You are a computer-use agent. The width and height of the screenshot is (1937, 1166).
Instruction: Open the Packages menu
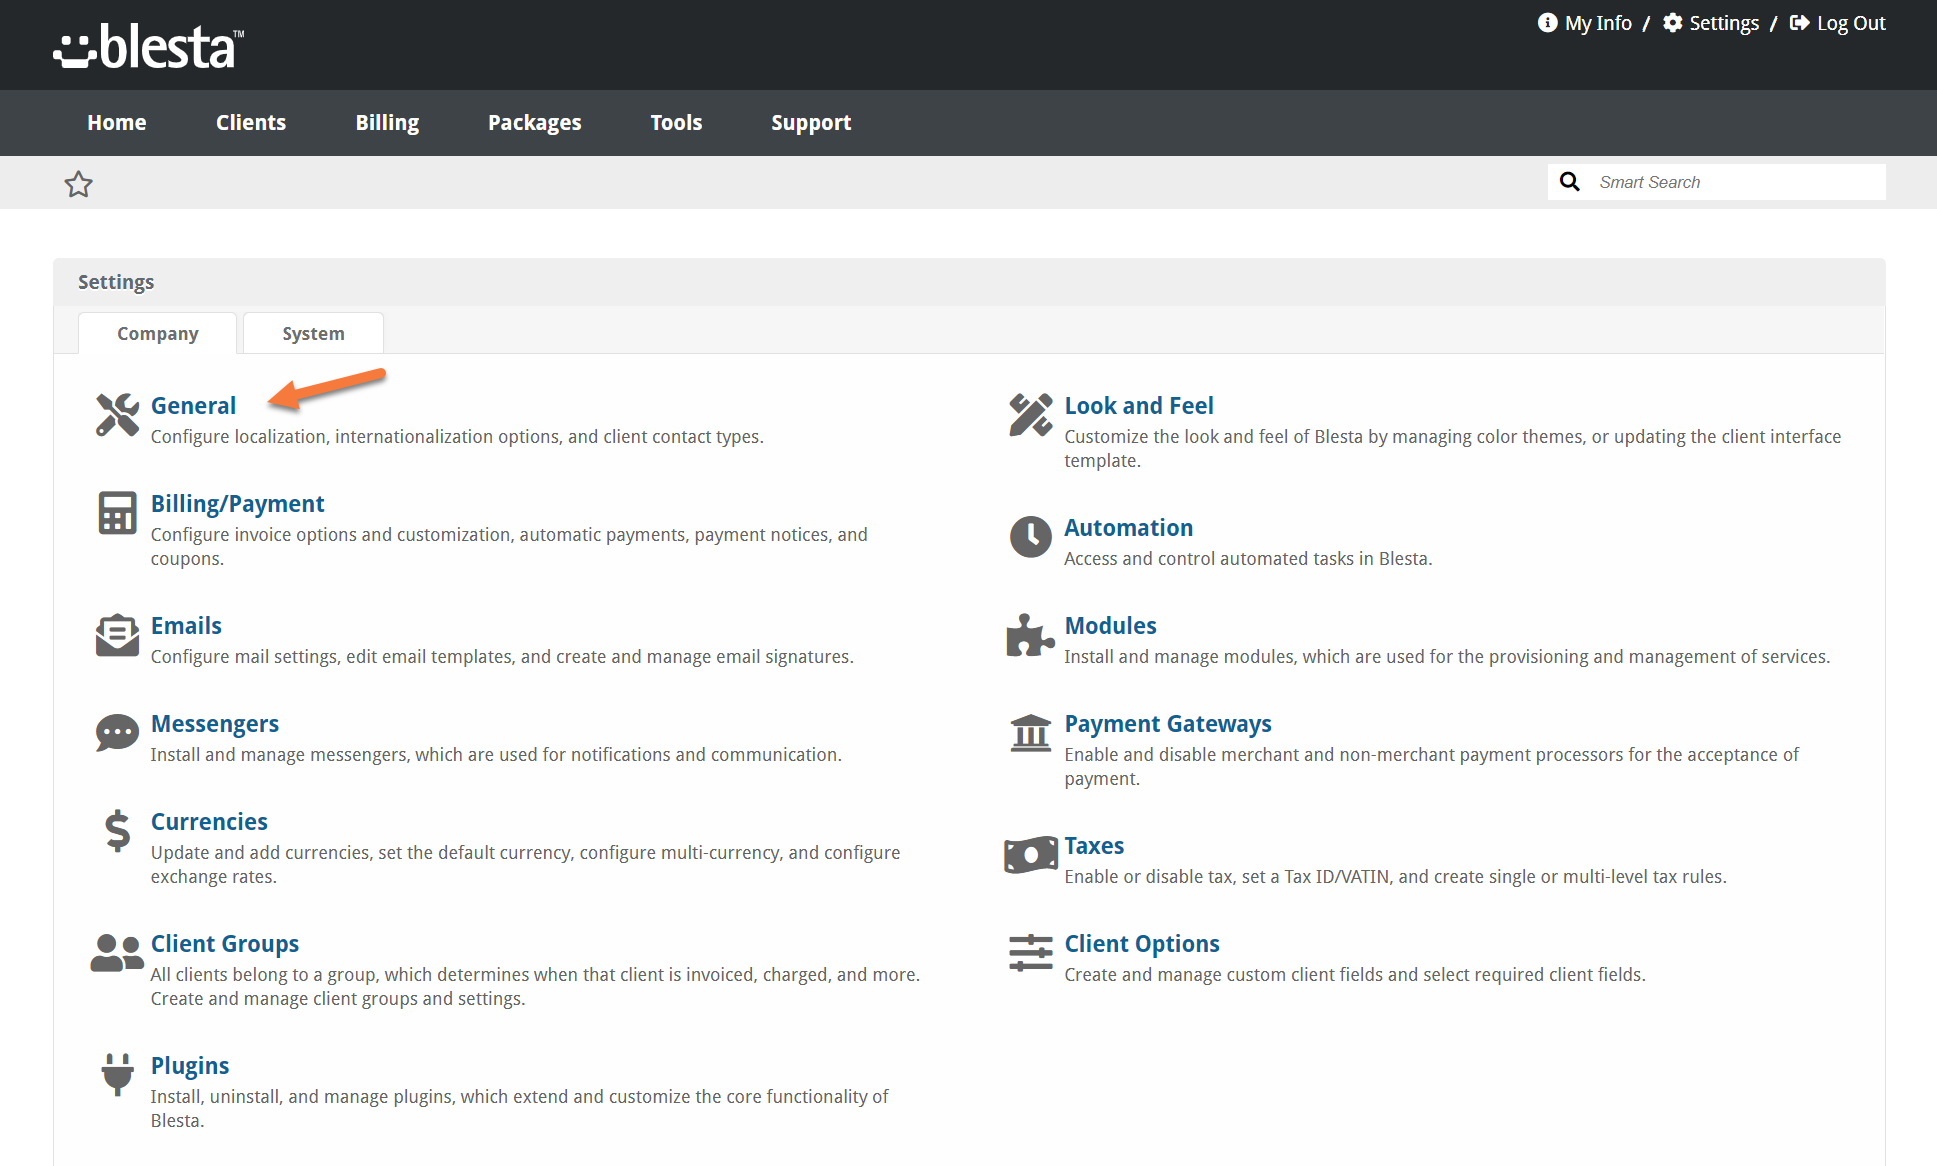[534, 123]
